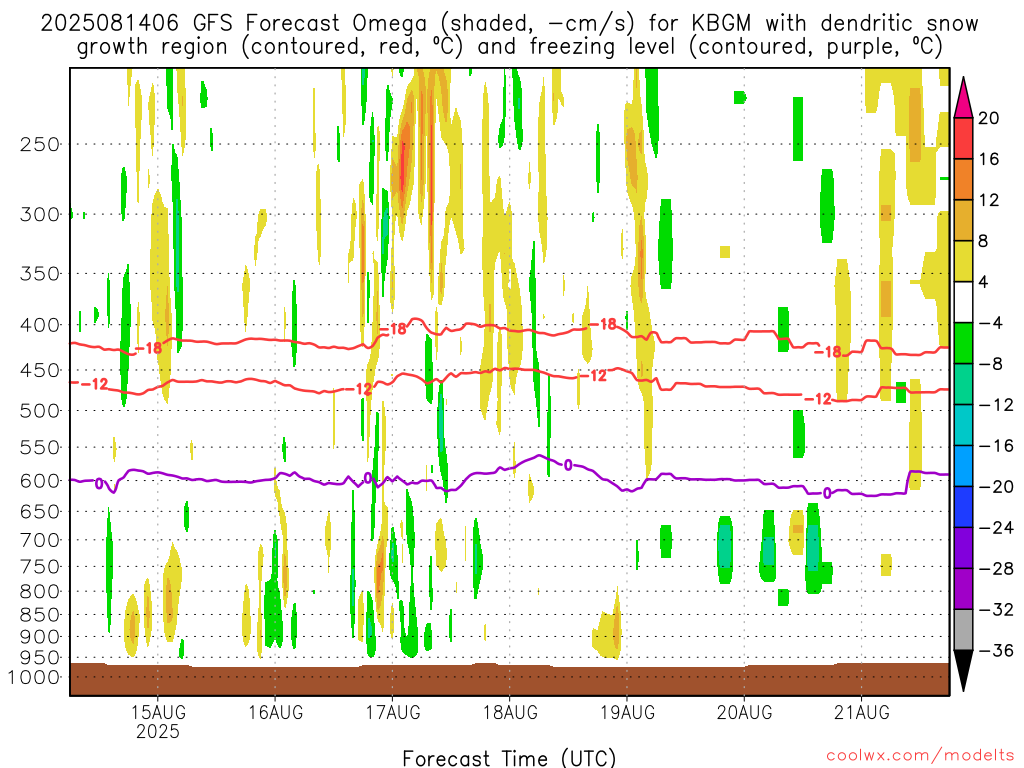Click the 18AUG time axis label
Viewport: 1024px width, 768px height.
click(x=510, y=712)
